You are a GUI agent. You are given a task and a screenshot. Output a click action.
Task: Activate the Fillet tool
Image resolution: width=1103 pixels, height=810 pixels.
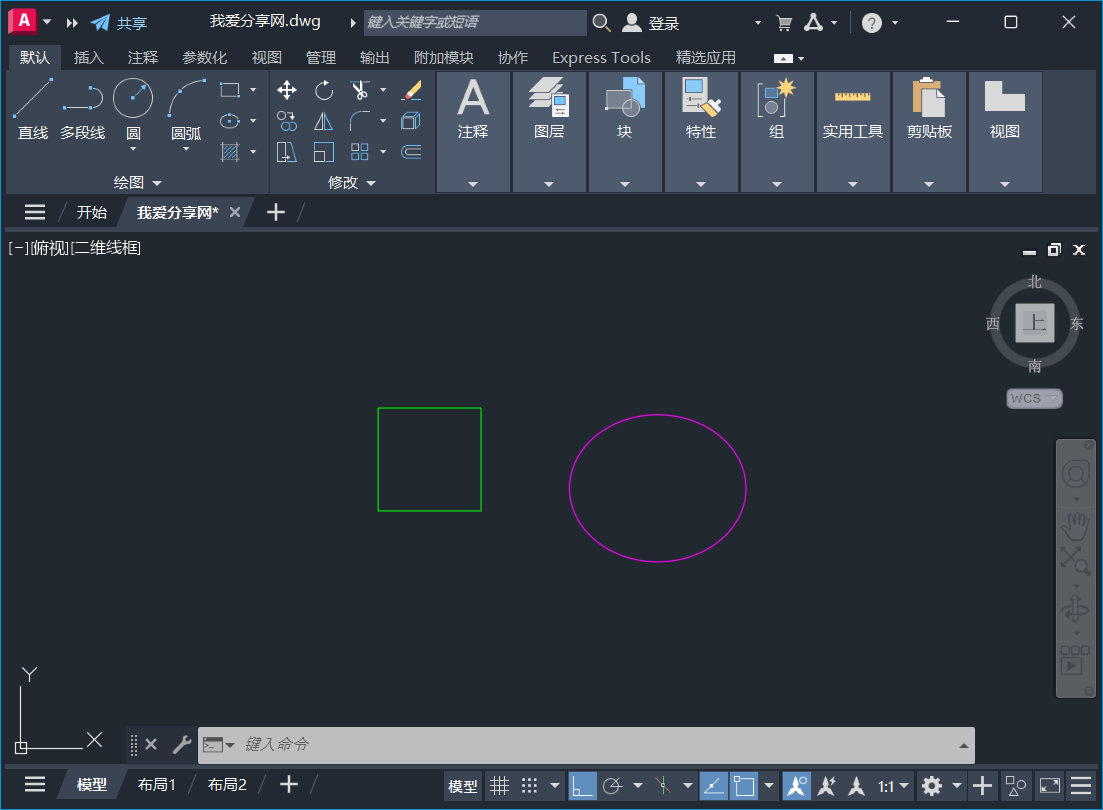coord(359,121)
